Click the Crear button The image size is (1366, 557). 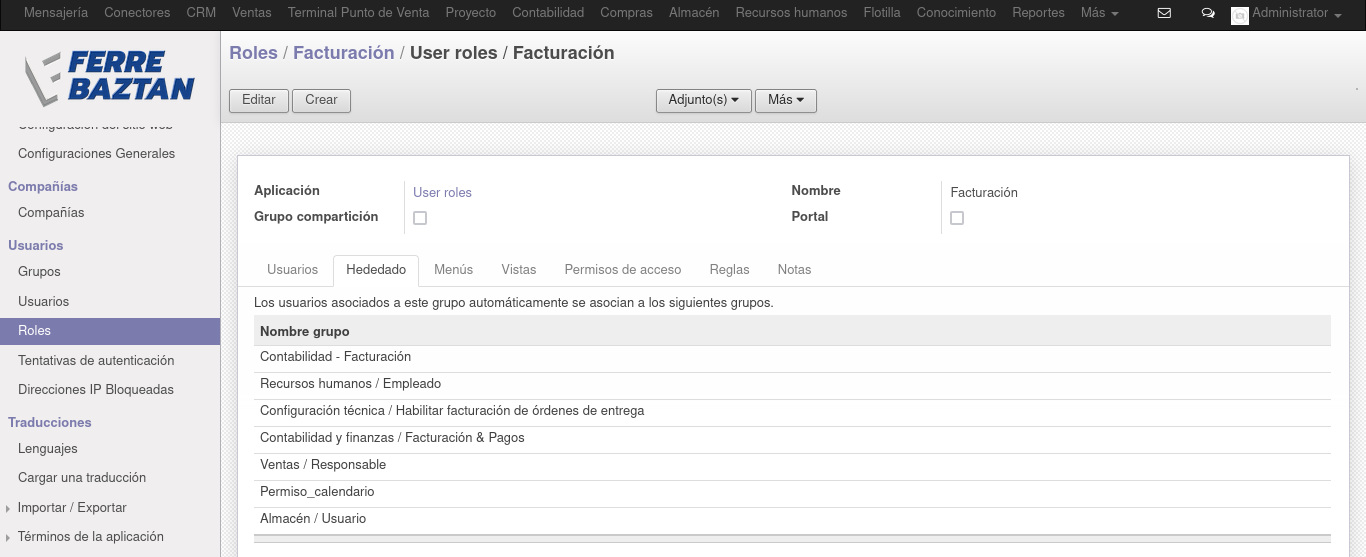pyautogui.click(x=321, y=100)
